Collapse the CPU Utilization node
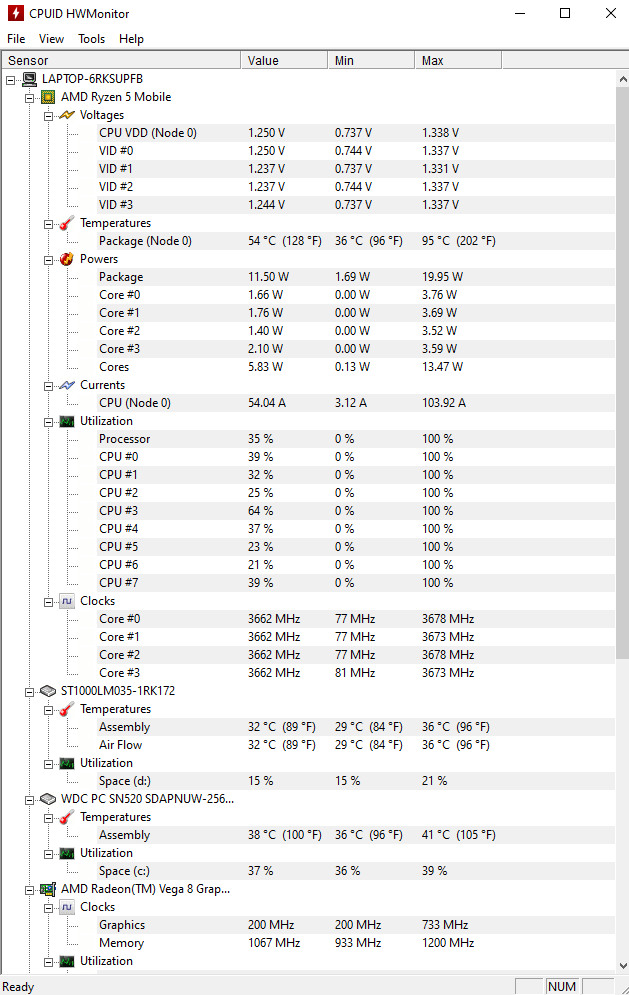The image size is (629, 995). pyautogui.click(x=48, y=422)
